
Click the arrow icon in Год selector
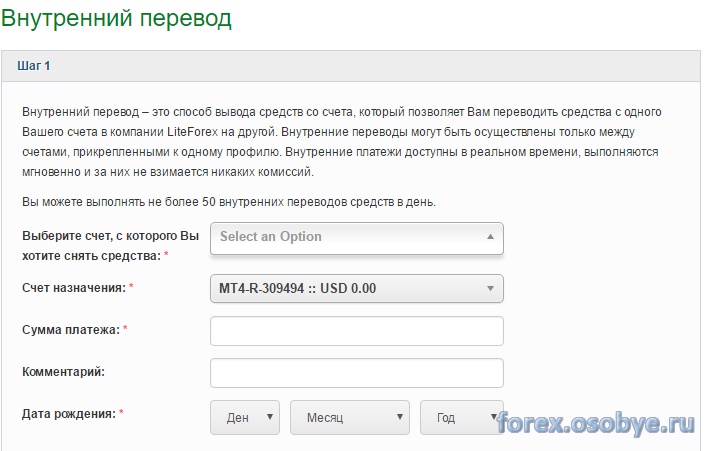click(492, 417)
